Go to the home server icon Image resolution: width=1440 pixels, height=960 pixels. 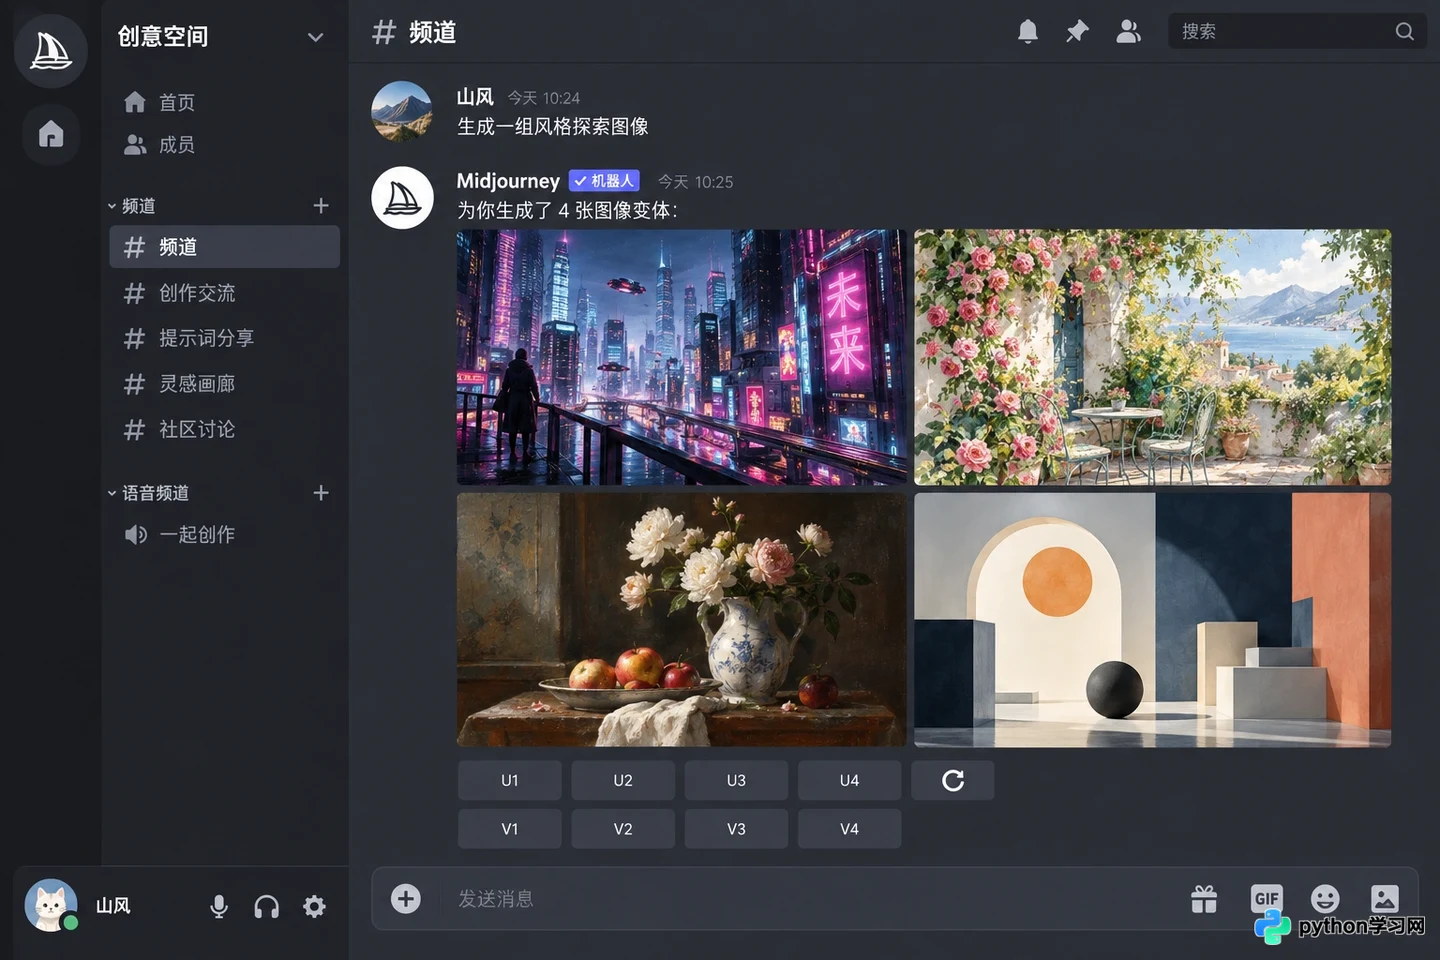[51, 134]
